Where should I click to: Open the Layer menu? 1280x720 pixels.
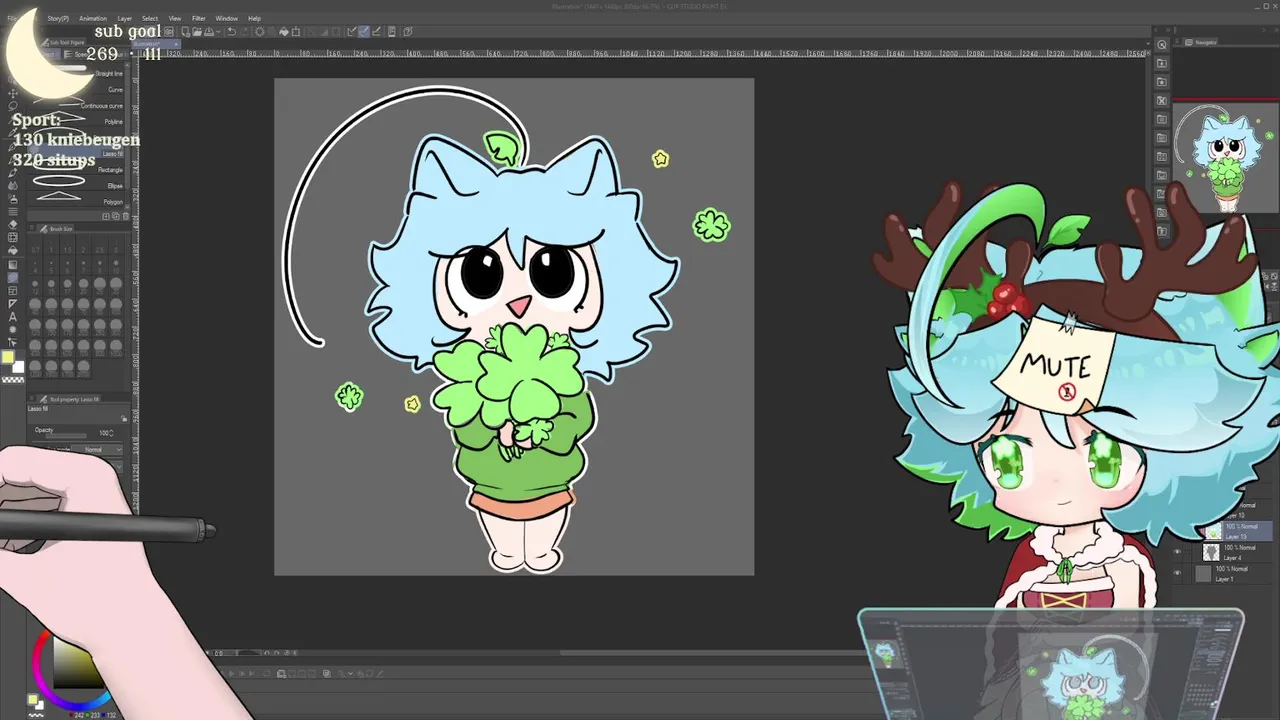[124, 18]
